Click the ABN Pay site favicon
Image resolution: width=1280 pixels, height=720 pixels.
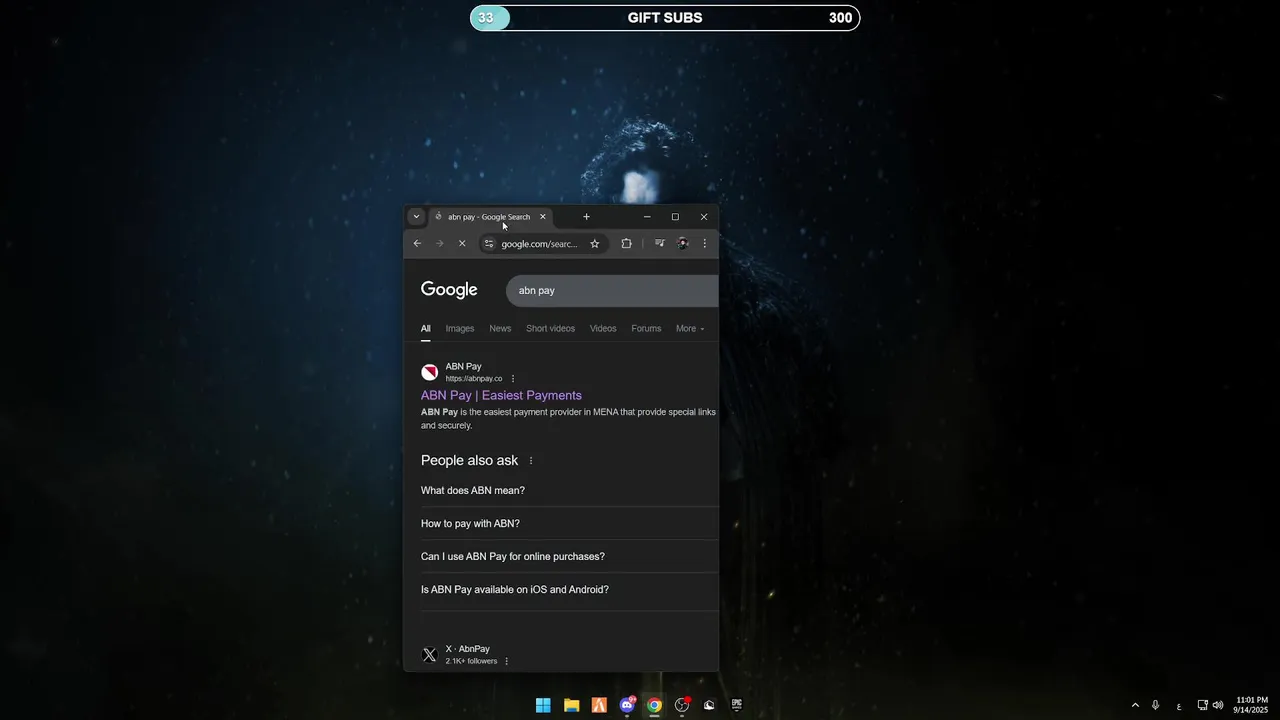[430, 372]
